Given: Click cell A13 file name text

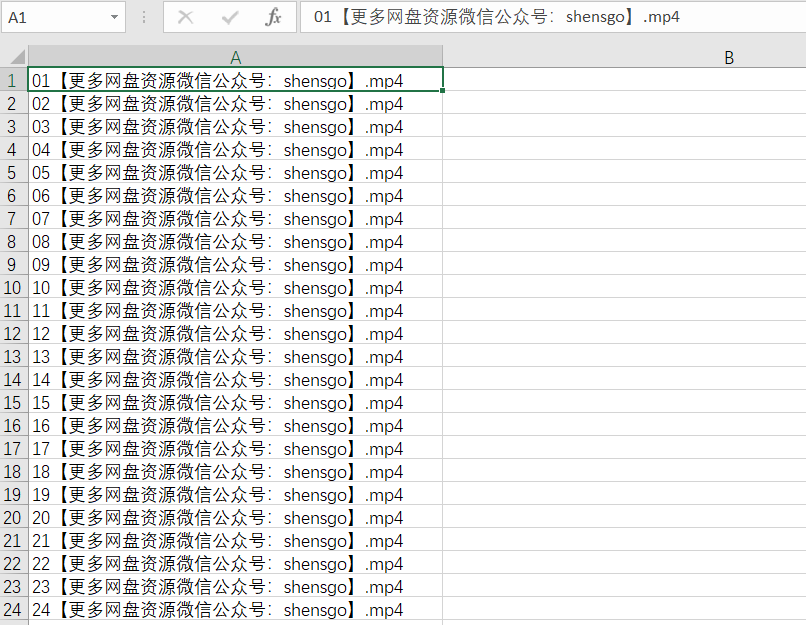Looking at the screenshot, I should click(x=217, y=357).
